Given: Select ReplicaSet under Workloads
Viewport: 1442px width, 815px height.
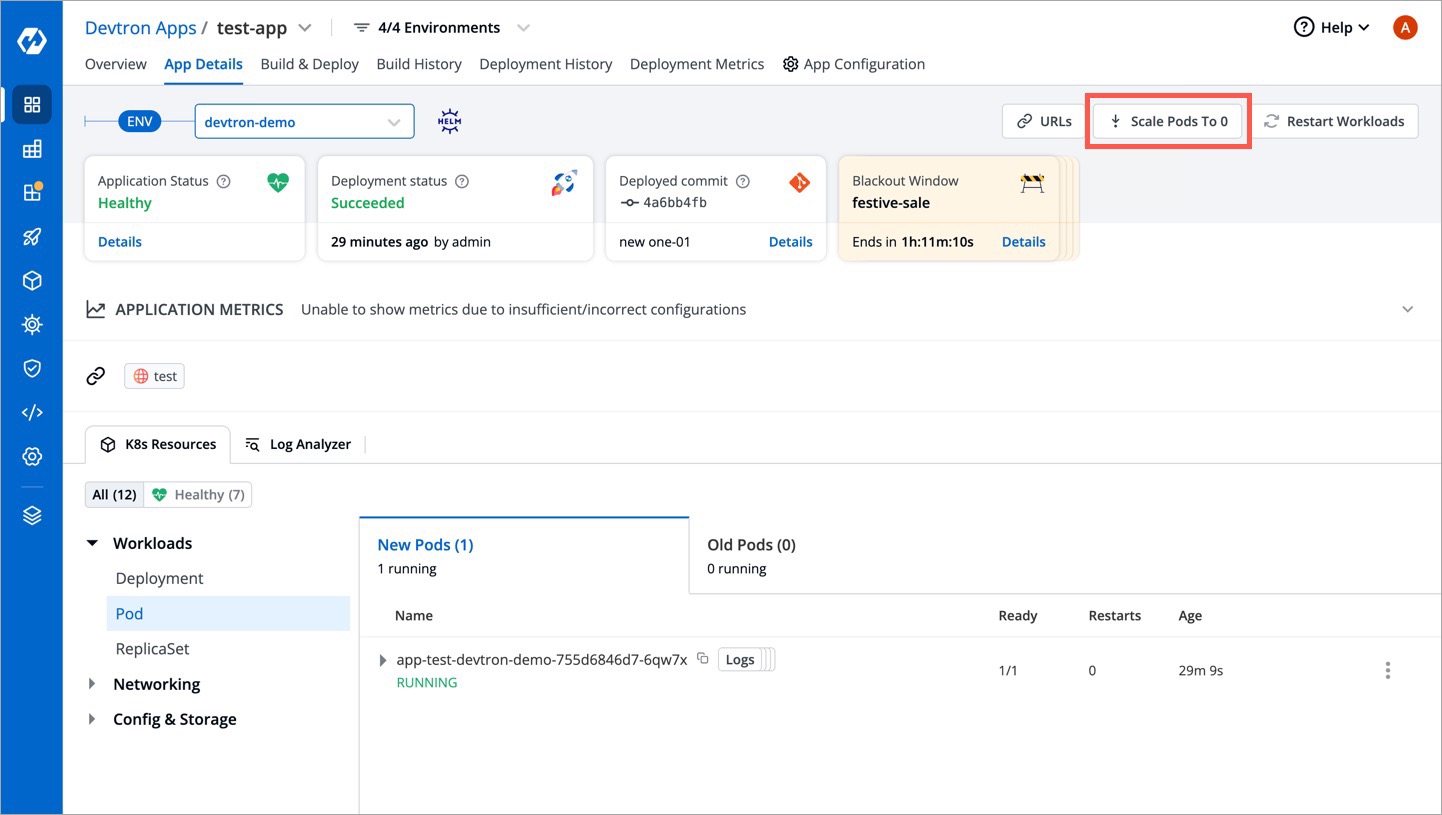Looking at the screenshot, I should (152, 649).
